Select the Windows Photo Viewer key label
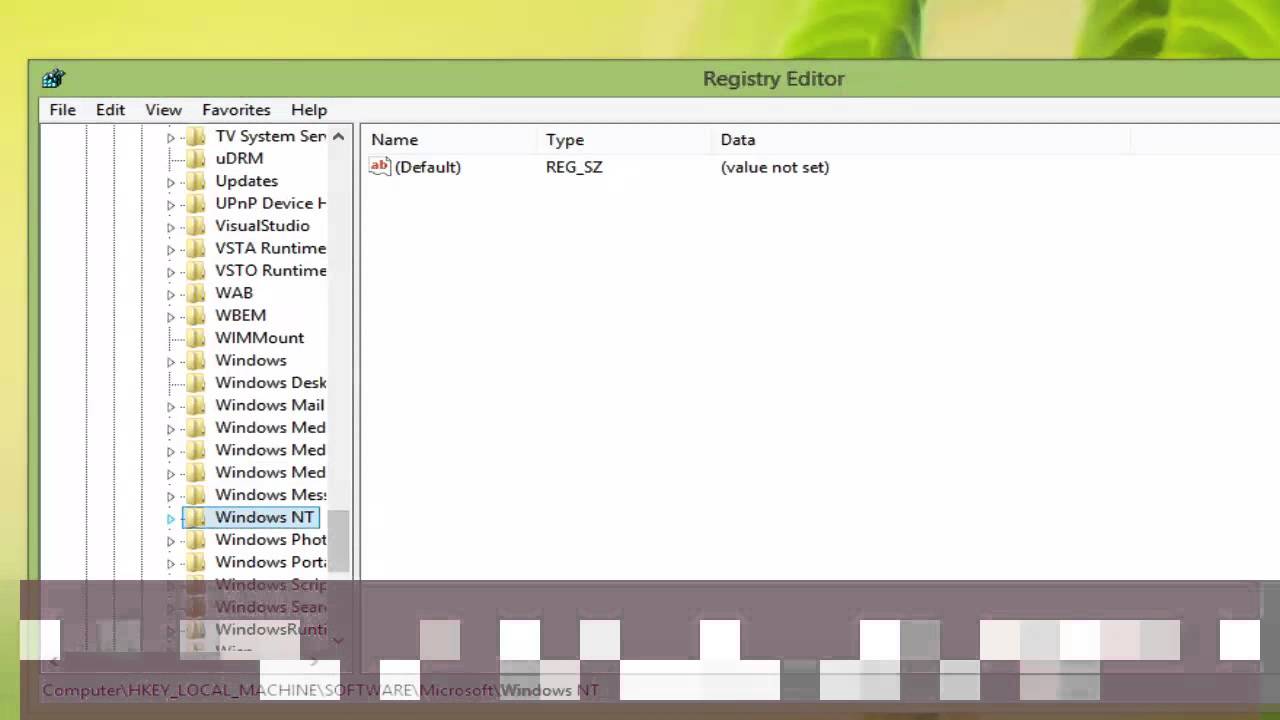 point(270,540)
